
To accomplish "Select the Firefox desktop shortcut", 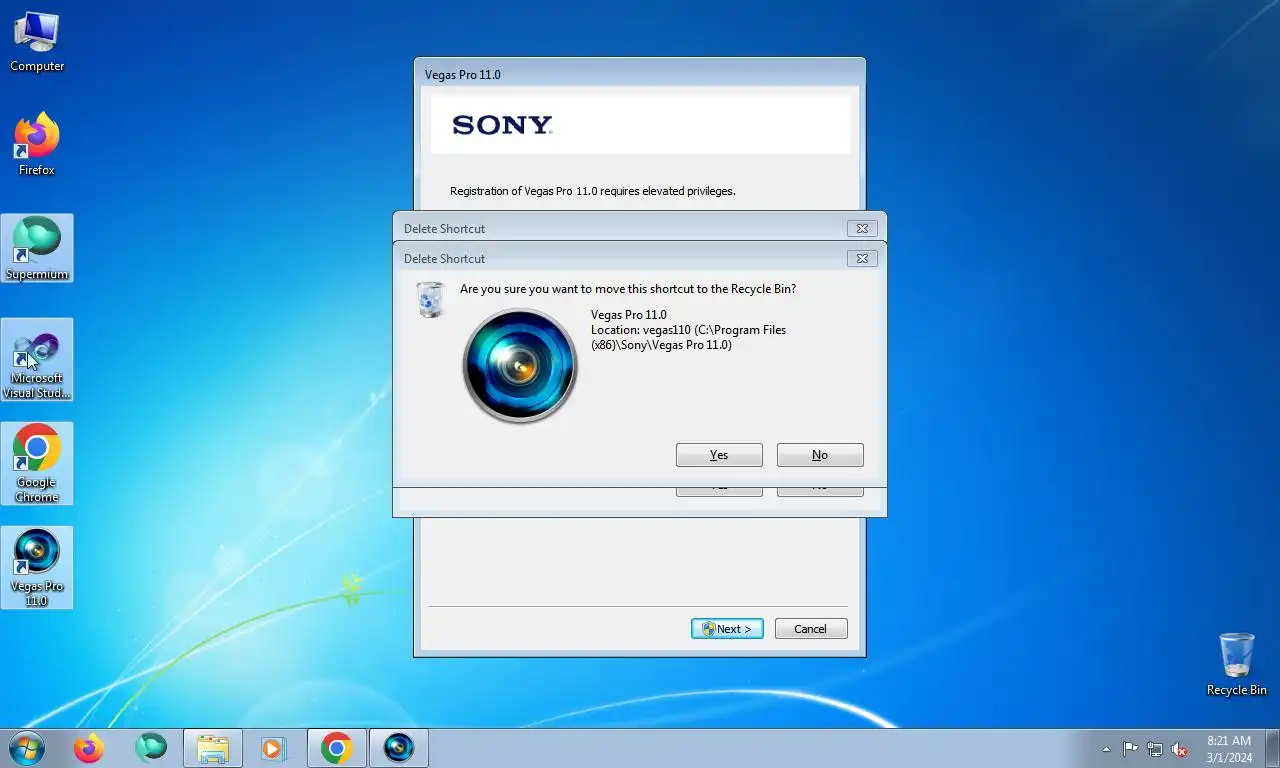I will [37, 145].
